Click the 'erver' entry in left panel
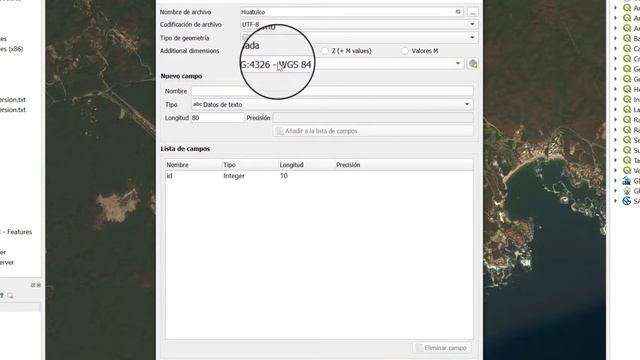Screen dimensions: 640x360 [x=7, y=262]
